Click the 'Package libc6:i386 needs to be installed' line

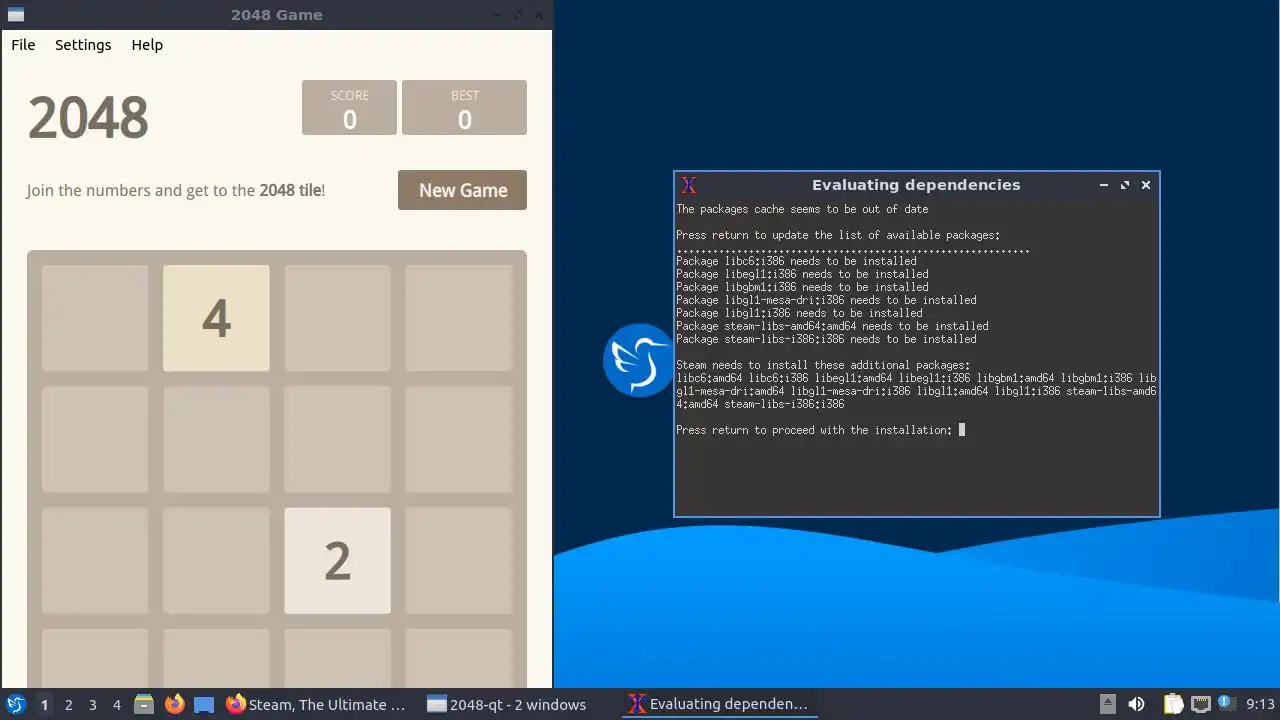click(x=796, y=261)
